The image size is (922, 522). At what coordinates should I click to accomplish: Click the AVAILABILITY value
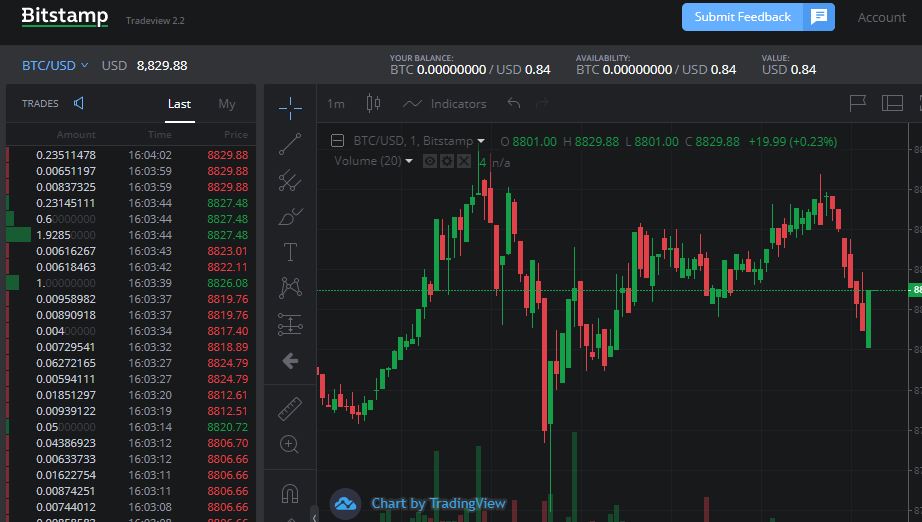point(656,69)
